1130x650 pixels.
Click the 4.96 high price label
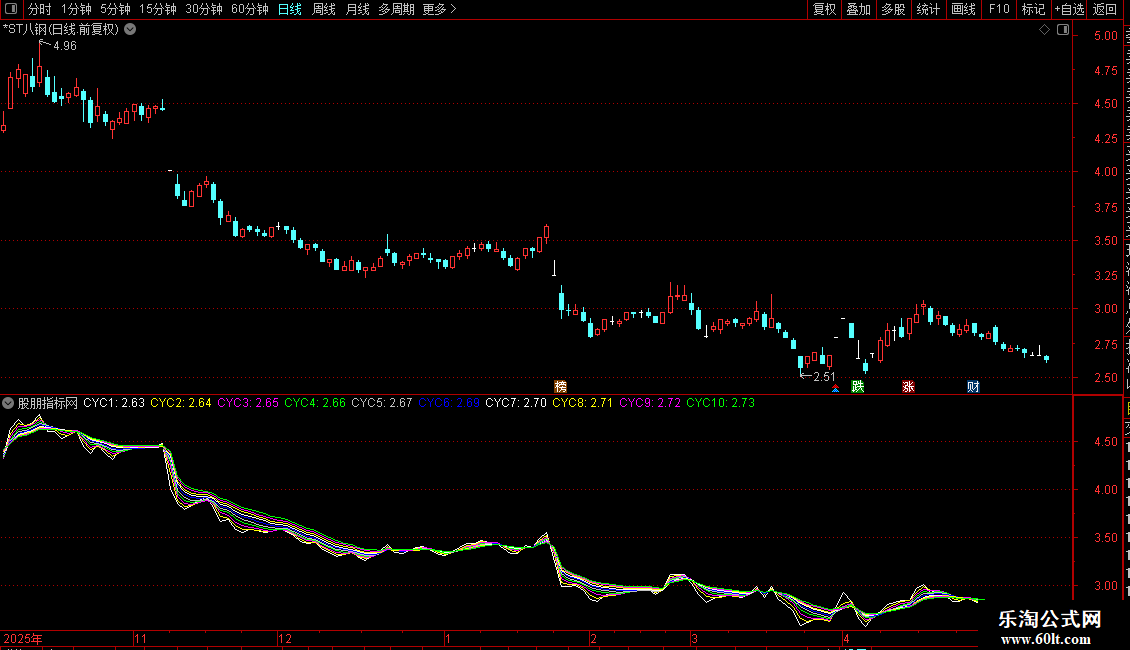tap(65, 46)
